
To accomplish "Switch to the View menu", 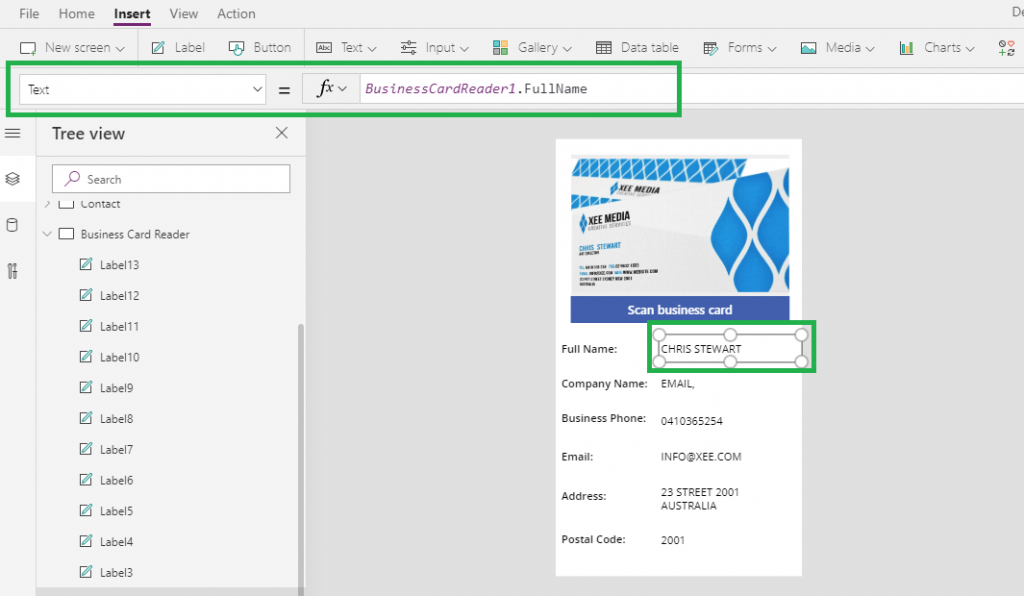I will 183,13.
